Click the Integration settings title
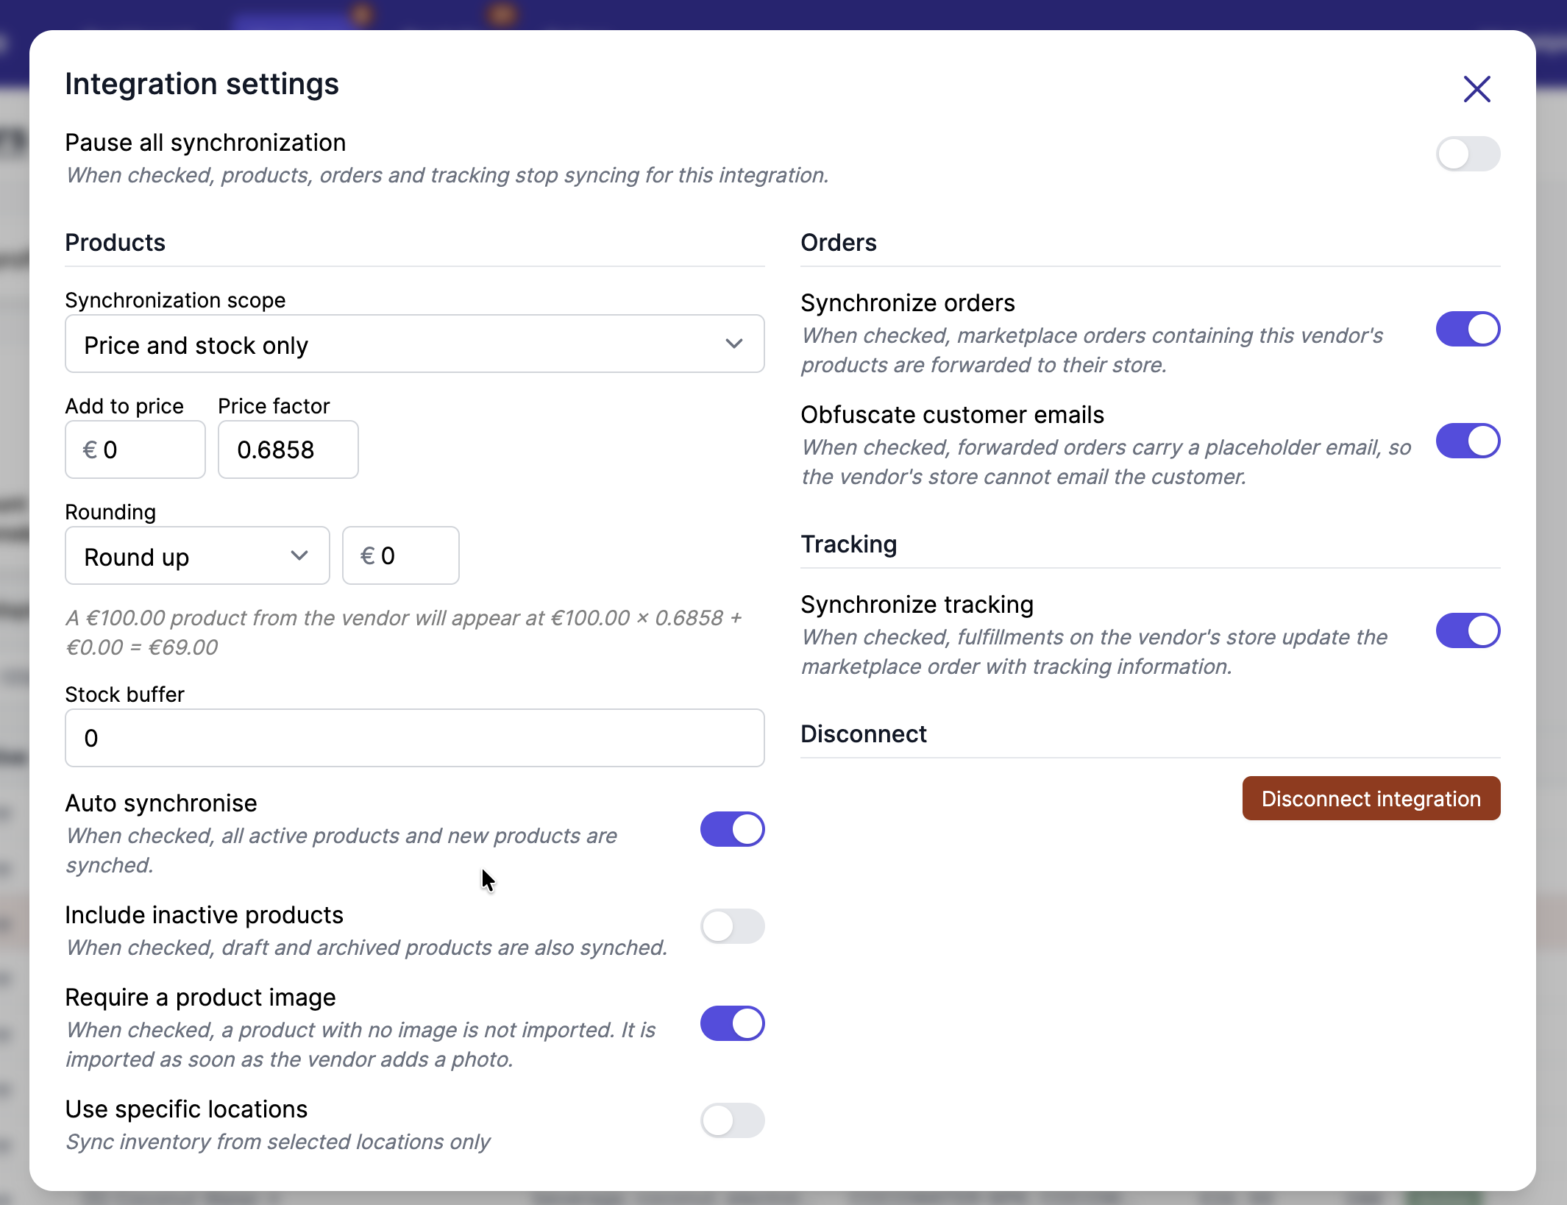This screenshot has width=1567, height=1205. 202,84
